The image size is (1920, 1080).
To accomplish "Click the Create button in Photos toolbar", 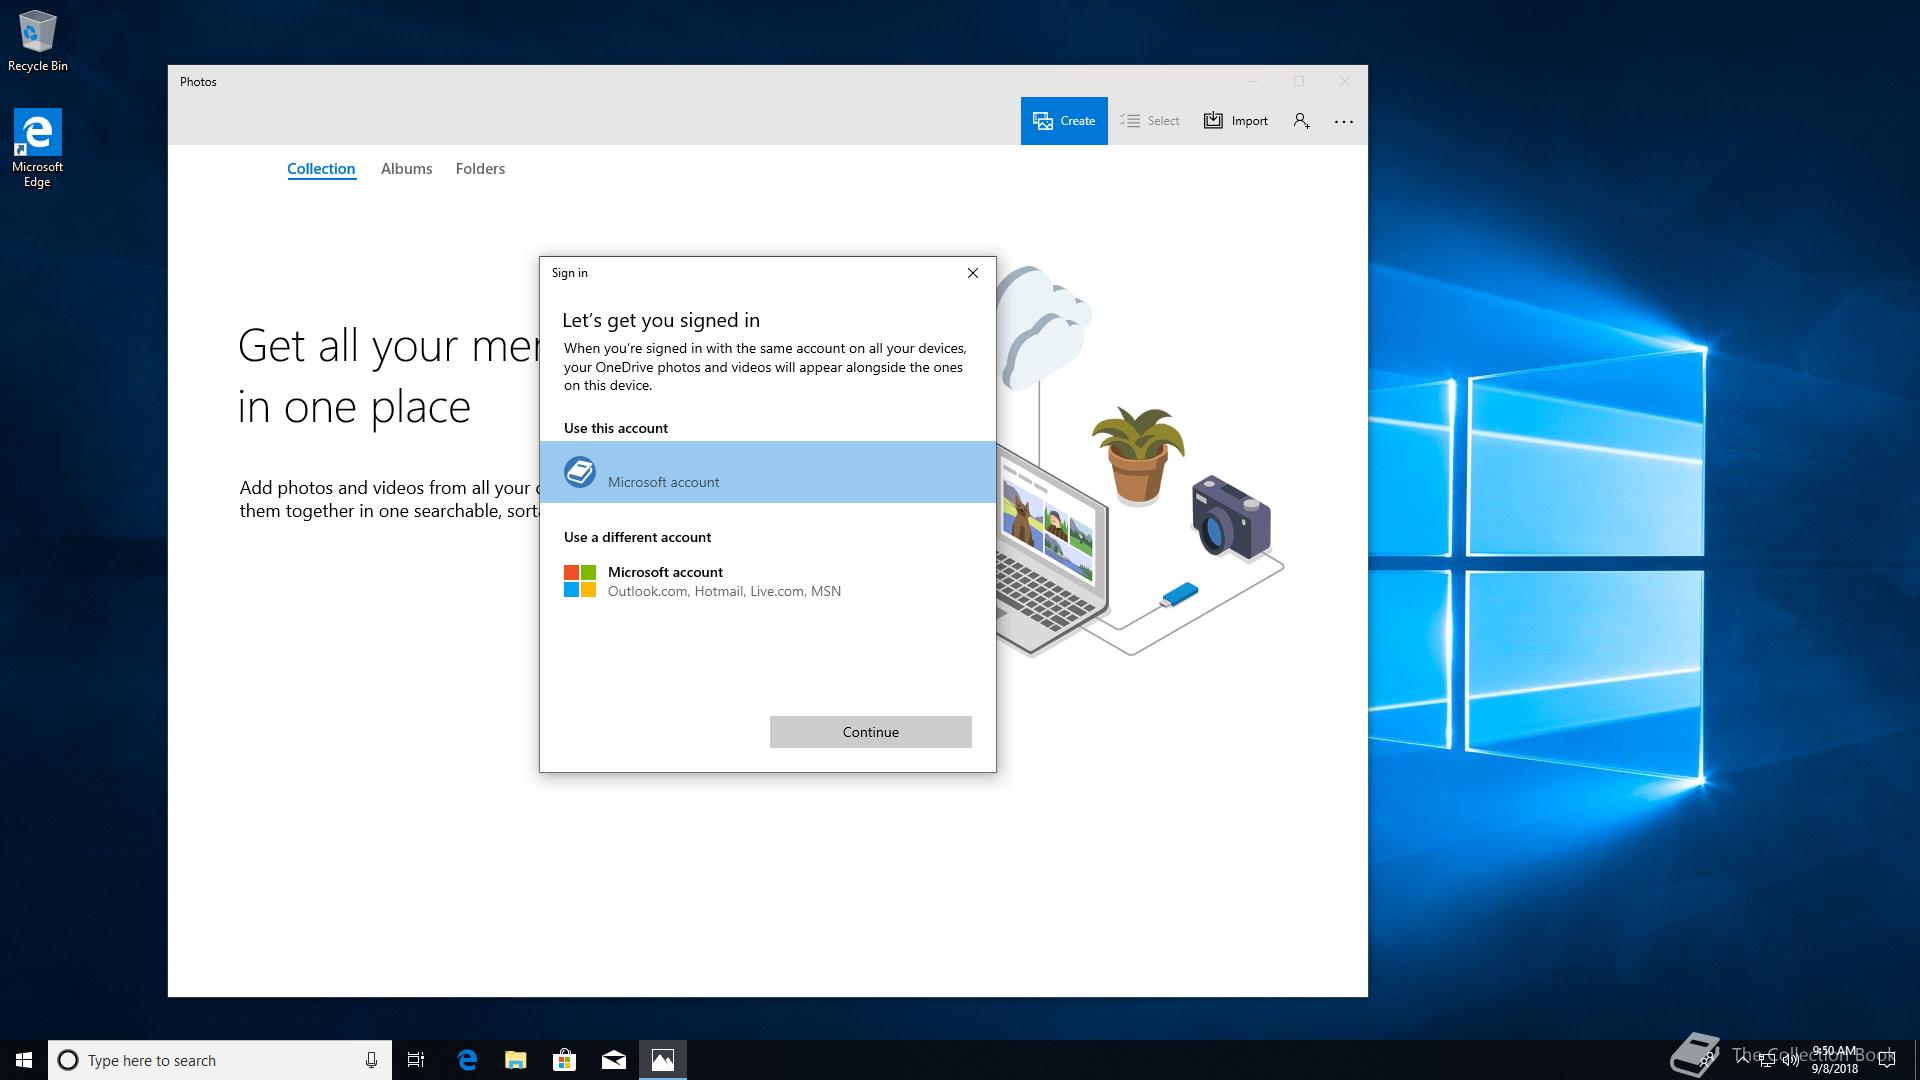I will [x=1064, y=121].
